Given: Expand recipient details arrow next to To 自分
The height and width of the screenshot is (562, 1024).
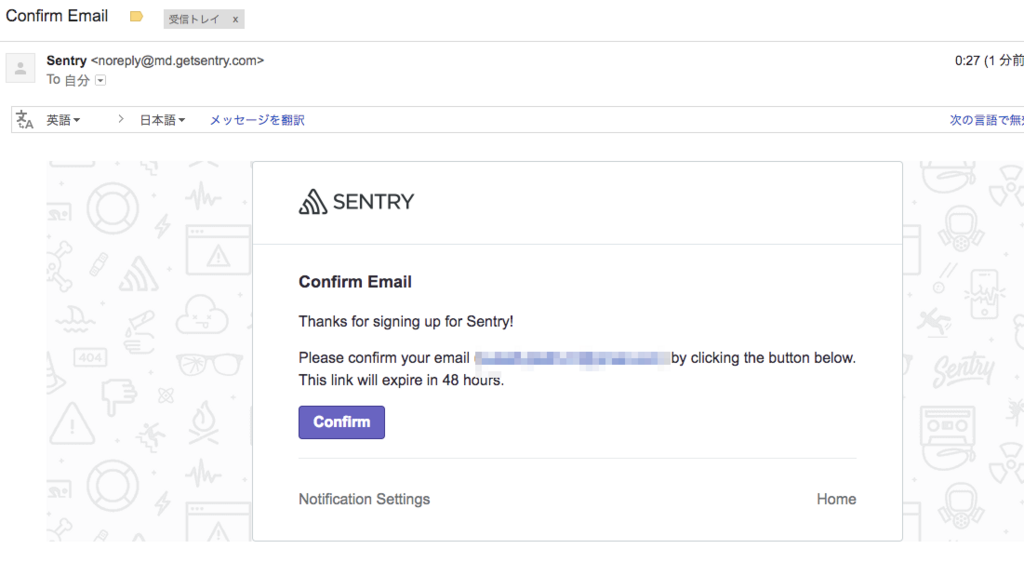Looking at the screenshot, I should (x=101, y=80).
